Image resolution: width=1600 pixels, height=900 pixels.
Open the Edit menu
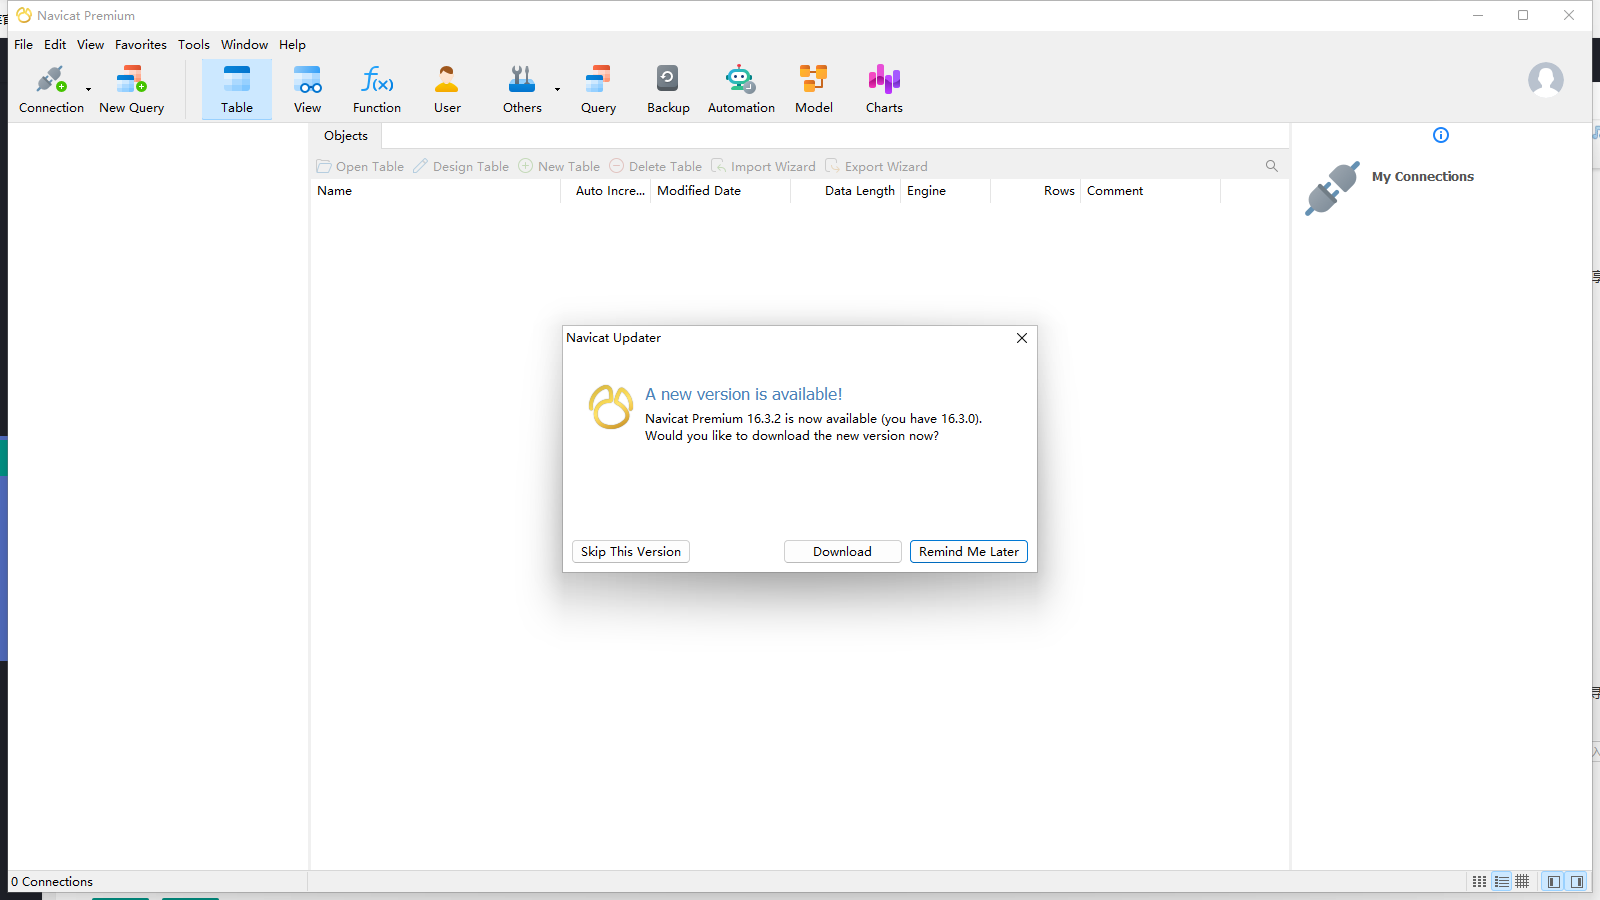pyautogui.click(x=55, y=45)
